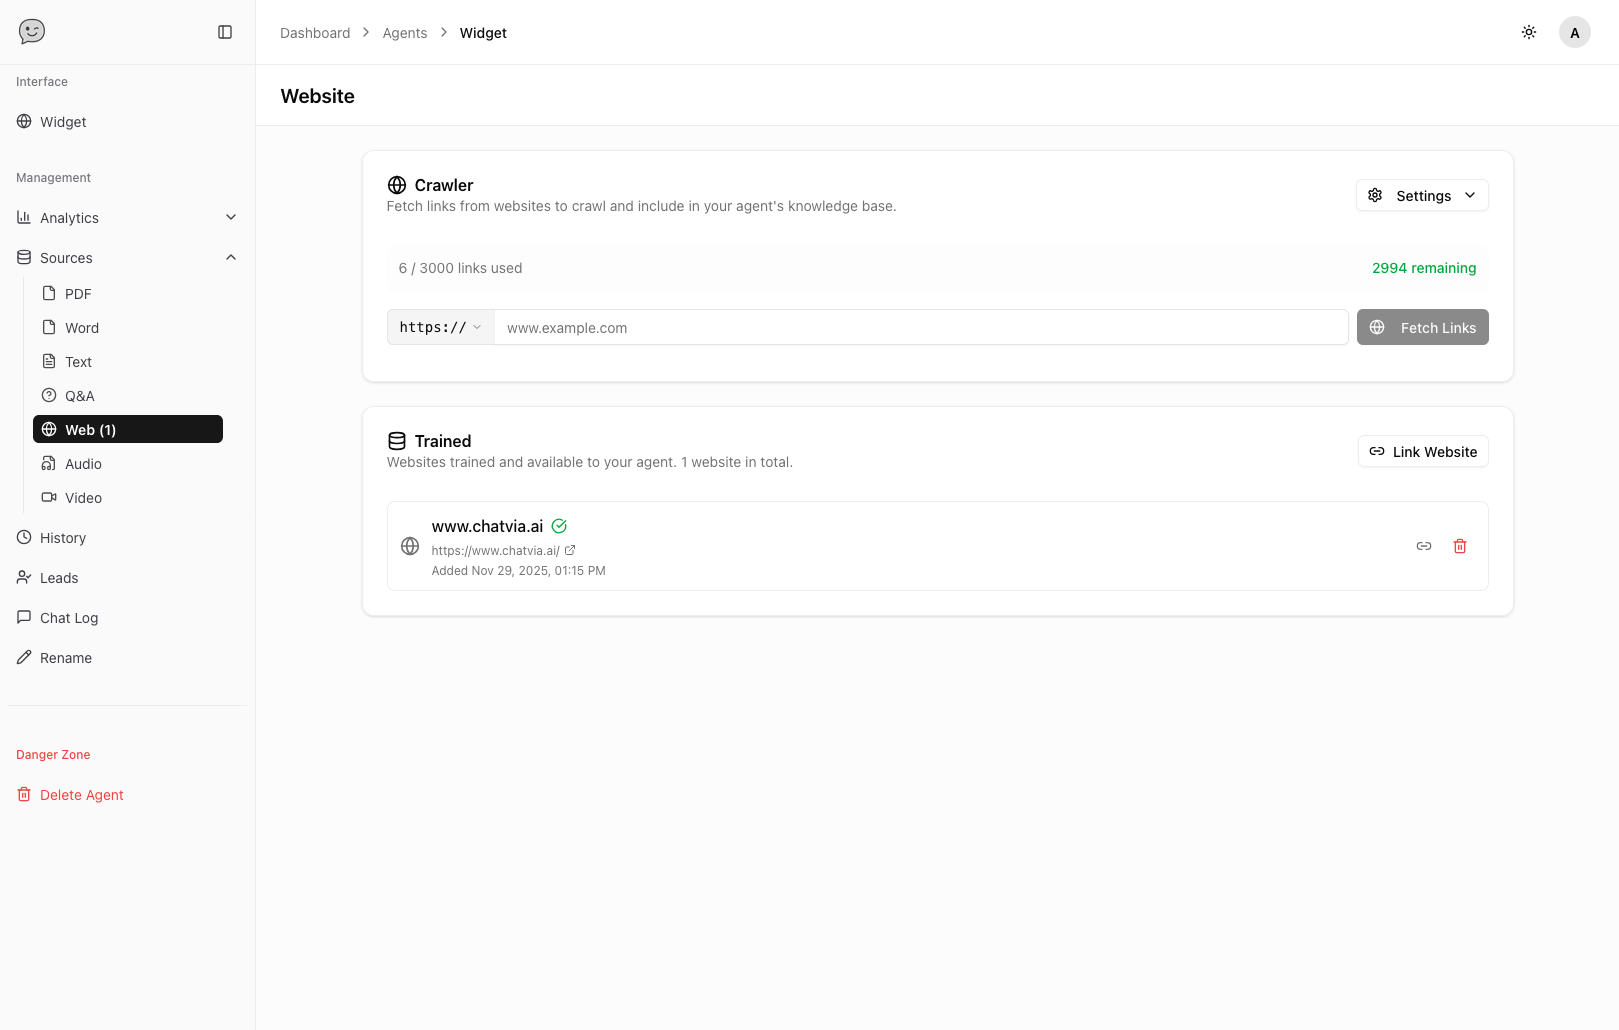Navigate to Agents in the breadcrumb
The height and width of the screenshot is (1030, 1619).
click(x=404, y=33)
